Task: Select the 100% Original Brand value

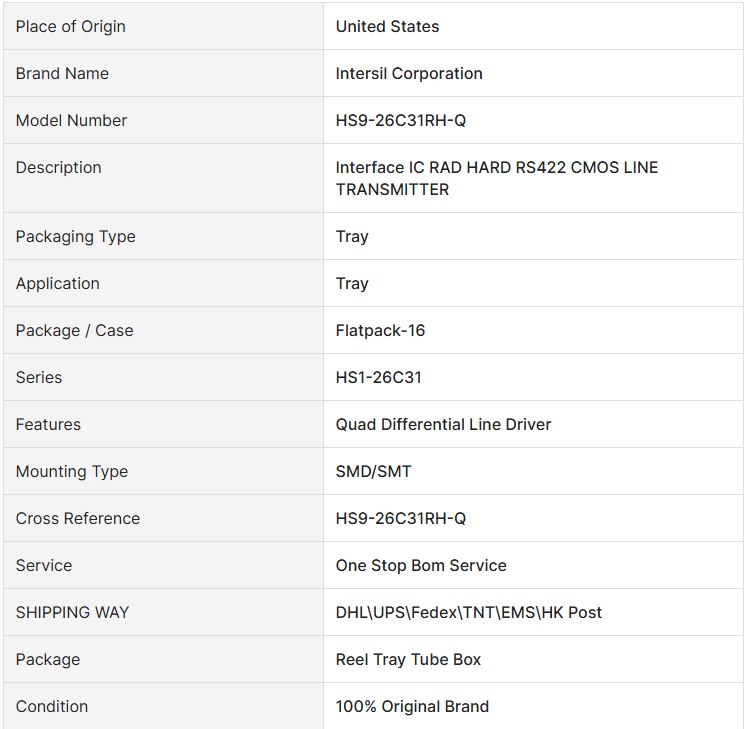Action: (x=412, y=707)
